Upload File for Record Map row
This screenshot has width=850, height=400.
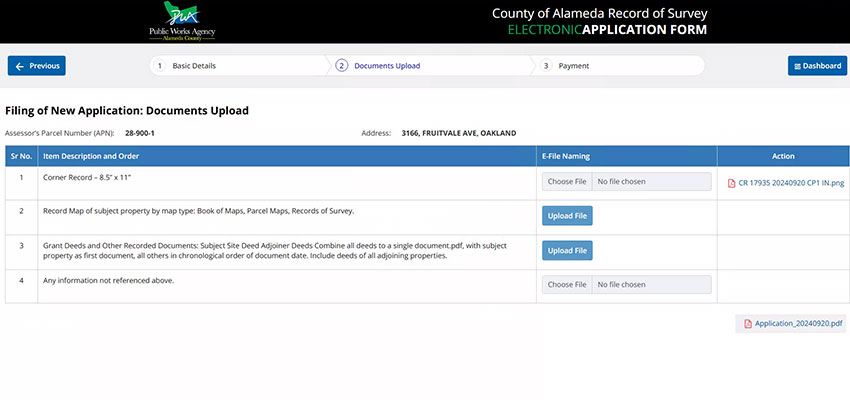click(x=567, y=216)
